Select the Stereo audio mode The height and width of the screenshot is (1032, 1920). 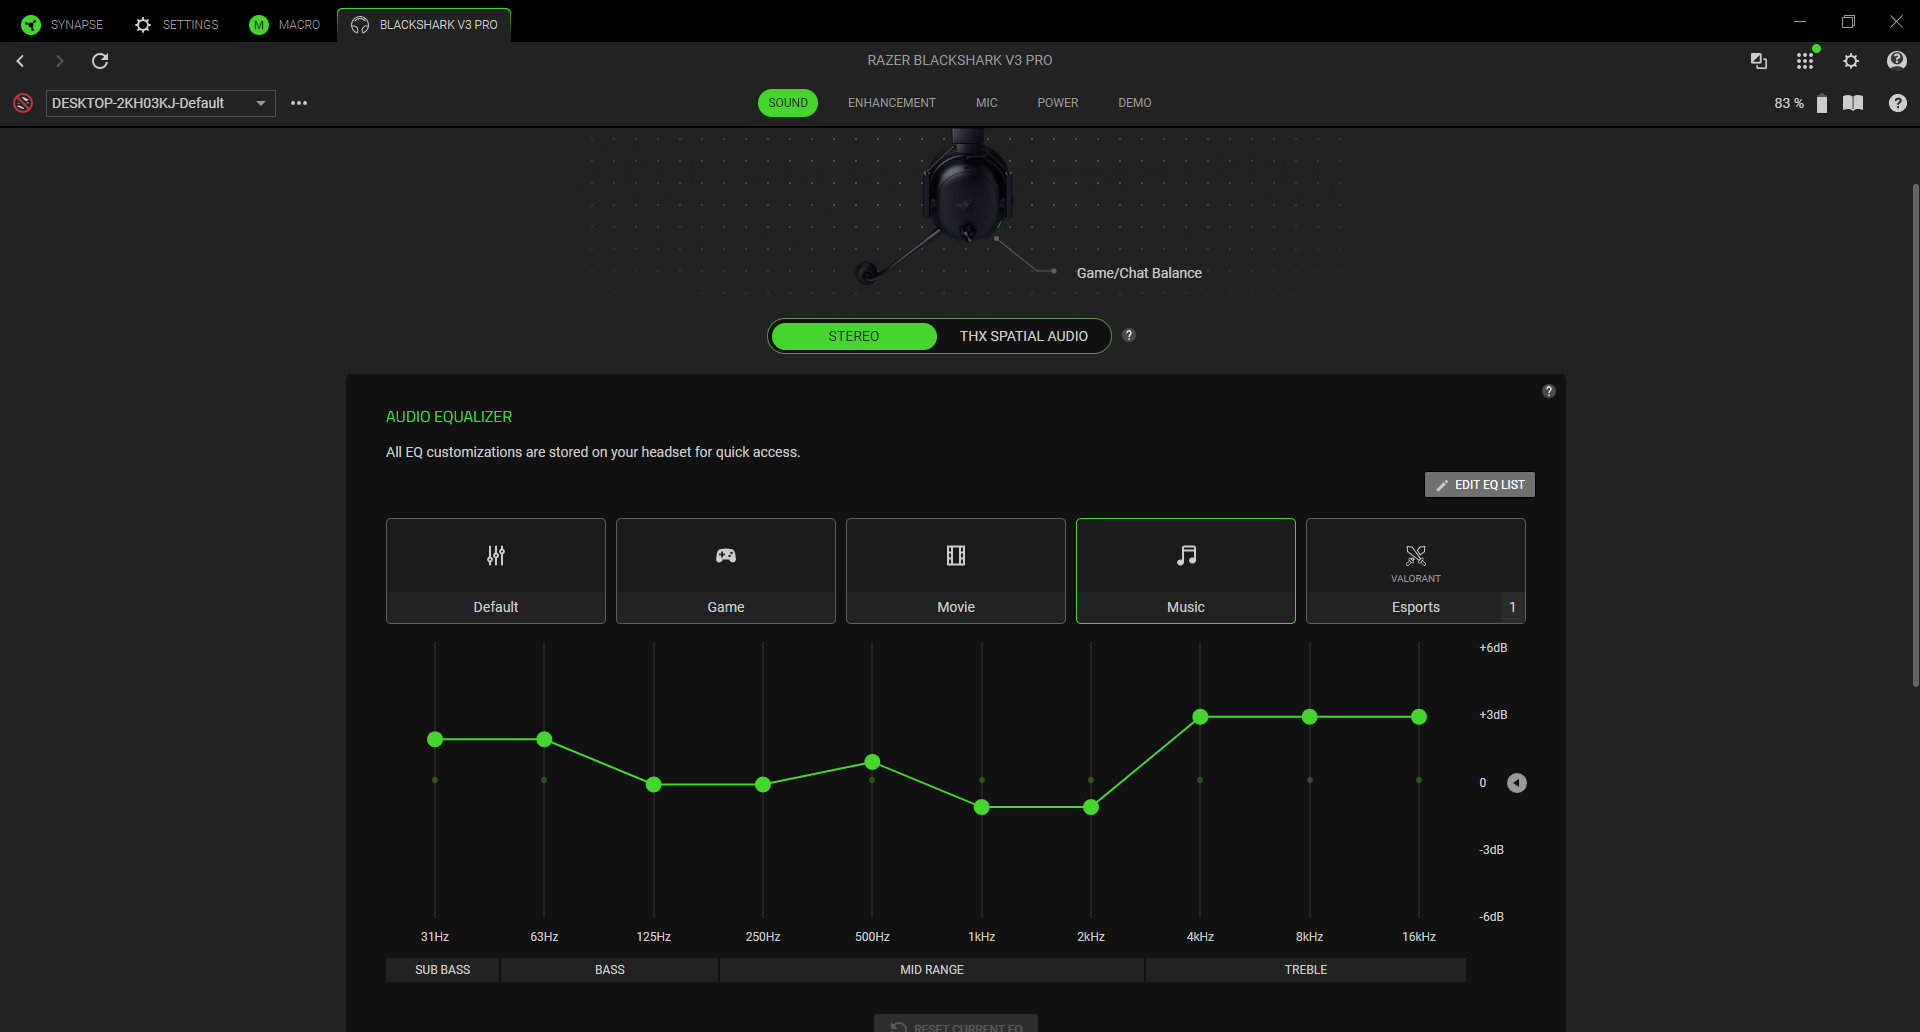click(x=853, y=336)
